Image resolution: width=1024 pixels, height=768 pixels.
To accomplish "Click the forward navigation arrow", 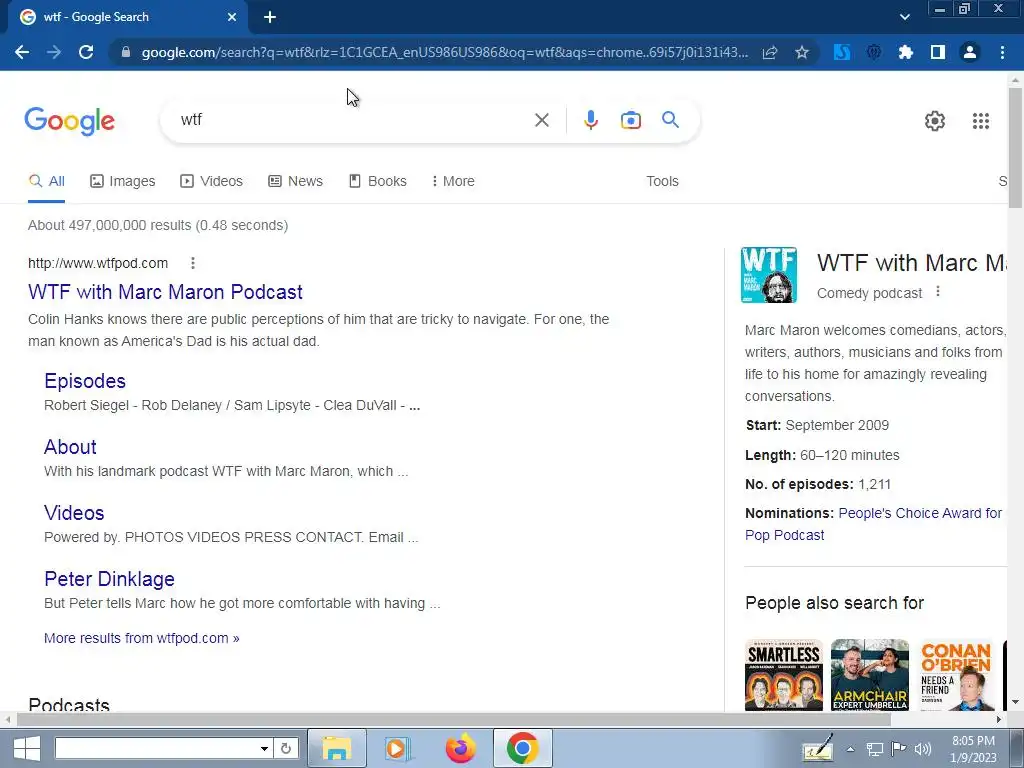I will pos(54,52).
